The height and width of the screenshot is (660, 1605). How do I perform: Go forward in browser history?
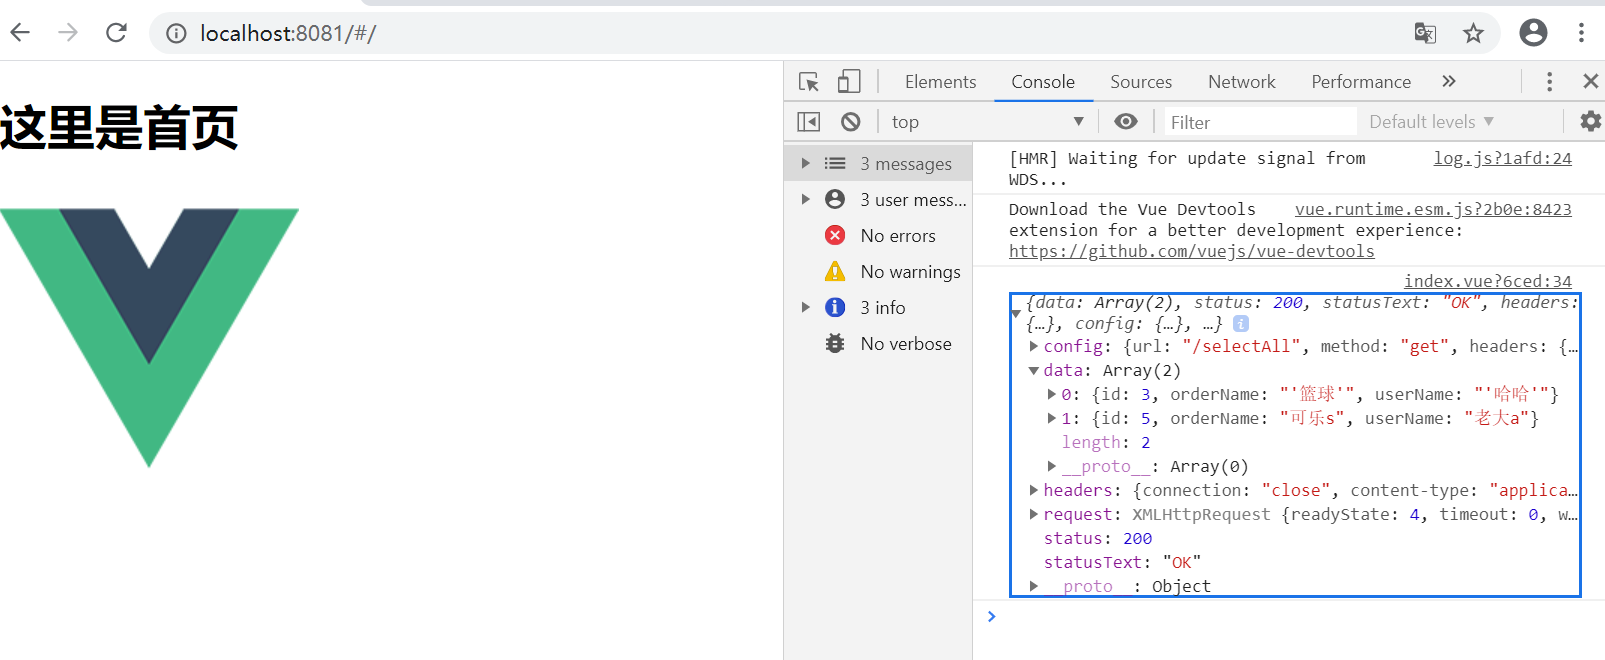coord(67,33)
